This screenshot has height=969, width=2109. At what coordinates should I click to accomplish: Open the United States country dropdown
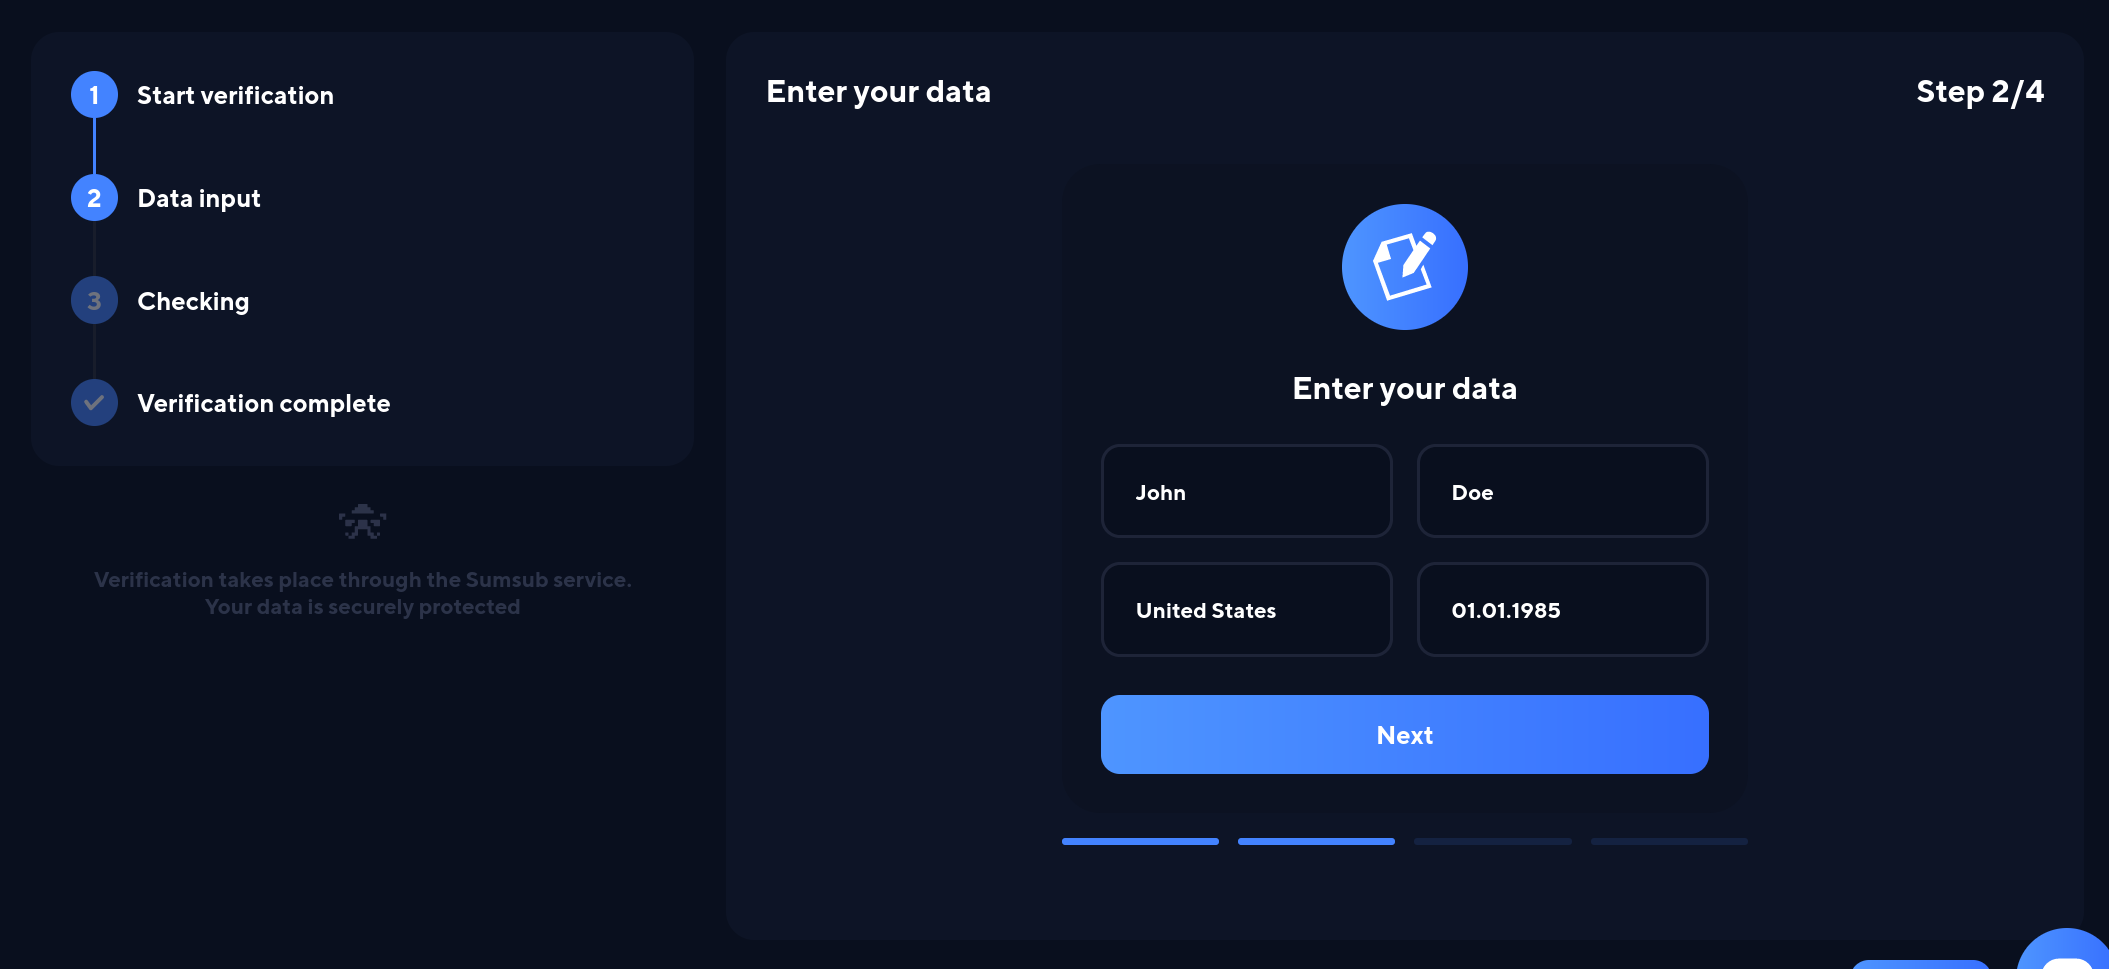pos(1246,610)
